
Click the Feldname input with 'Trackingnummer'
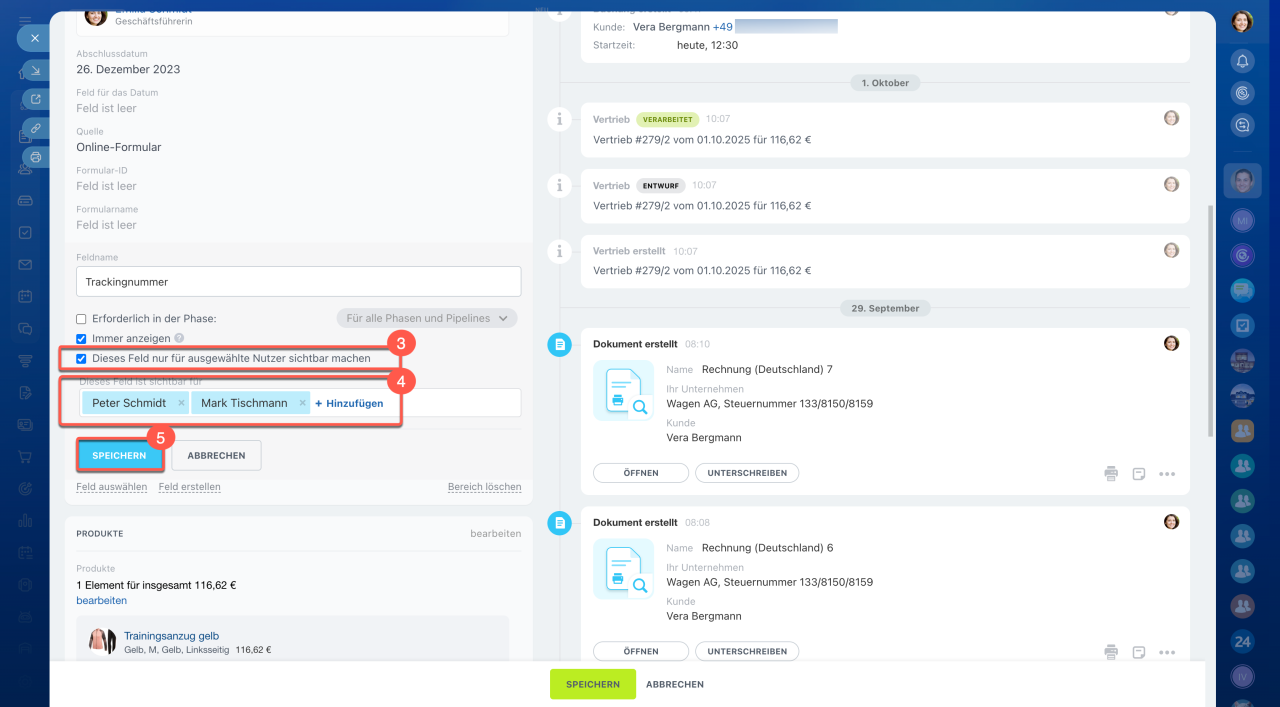click(x=298, y=282)
